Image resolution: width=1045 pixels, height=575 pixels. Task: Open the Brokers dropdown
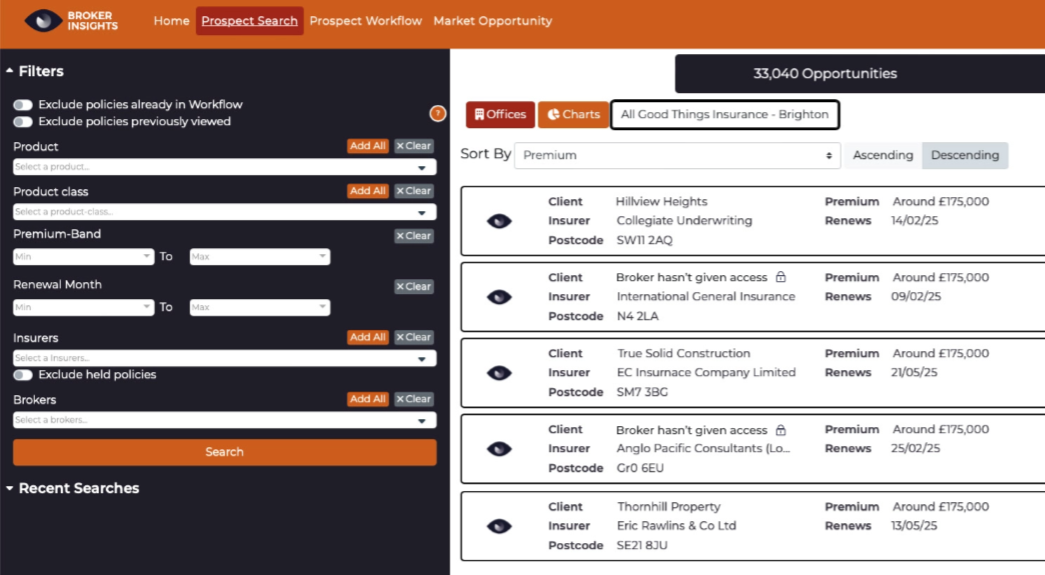click(225, 420)
